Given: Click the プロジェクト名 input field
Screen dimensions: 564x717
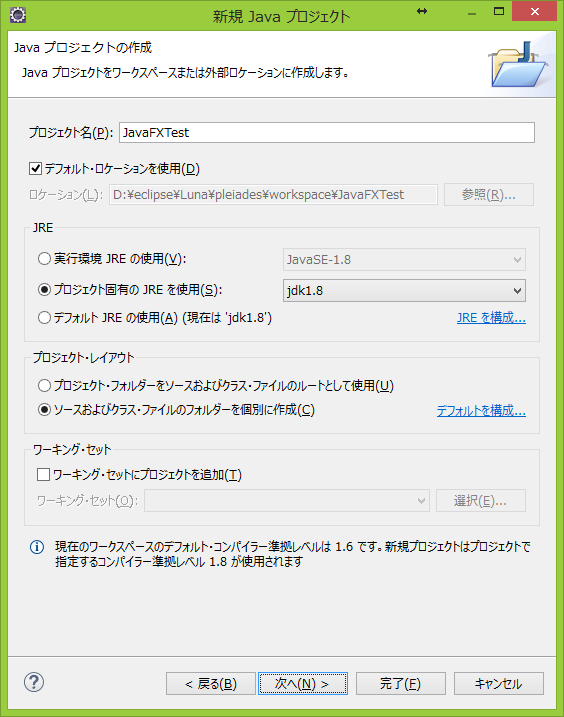Looking at the screenshot, I should [x=327, y=133].
